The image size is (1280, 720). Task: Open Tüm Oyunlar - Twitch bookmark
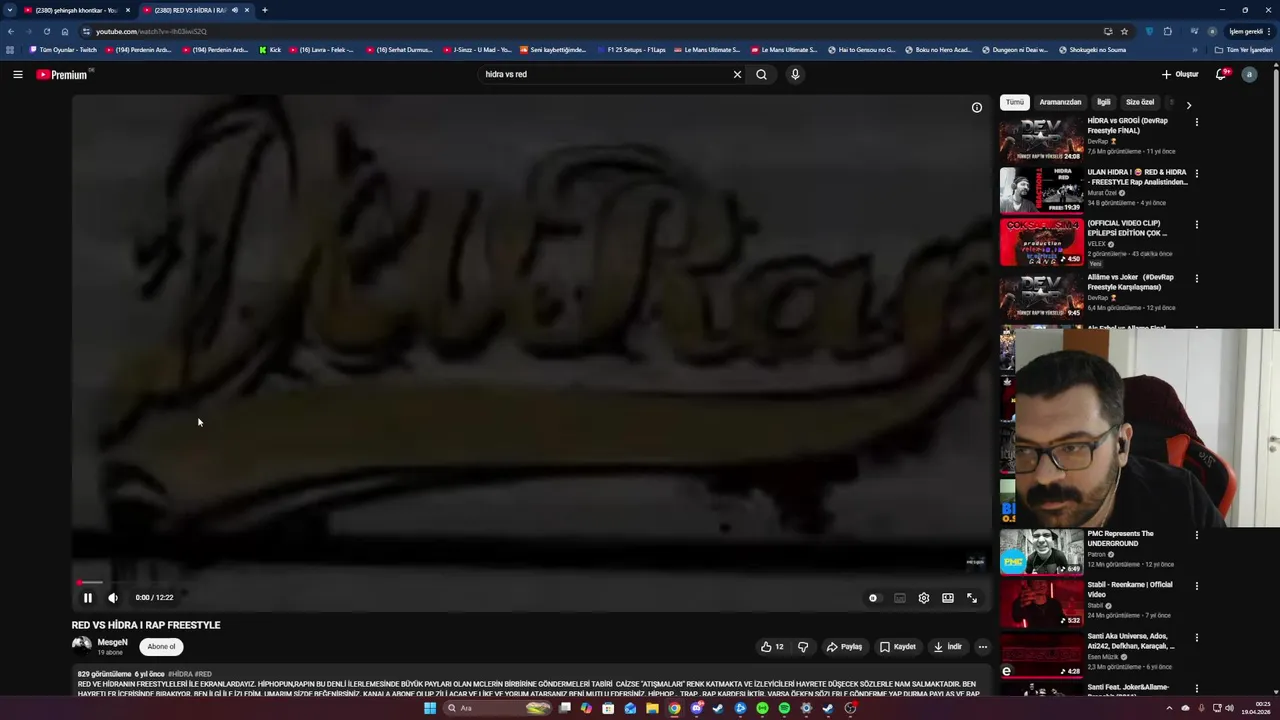(63, 49)
